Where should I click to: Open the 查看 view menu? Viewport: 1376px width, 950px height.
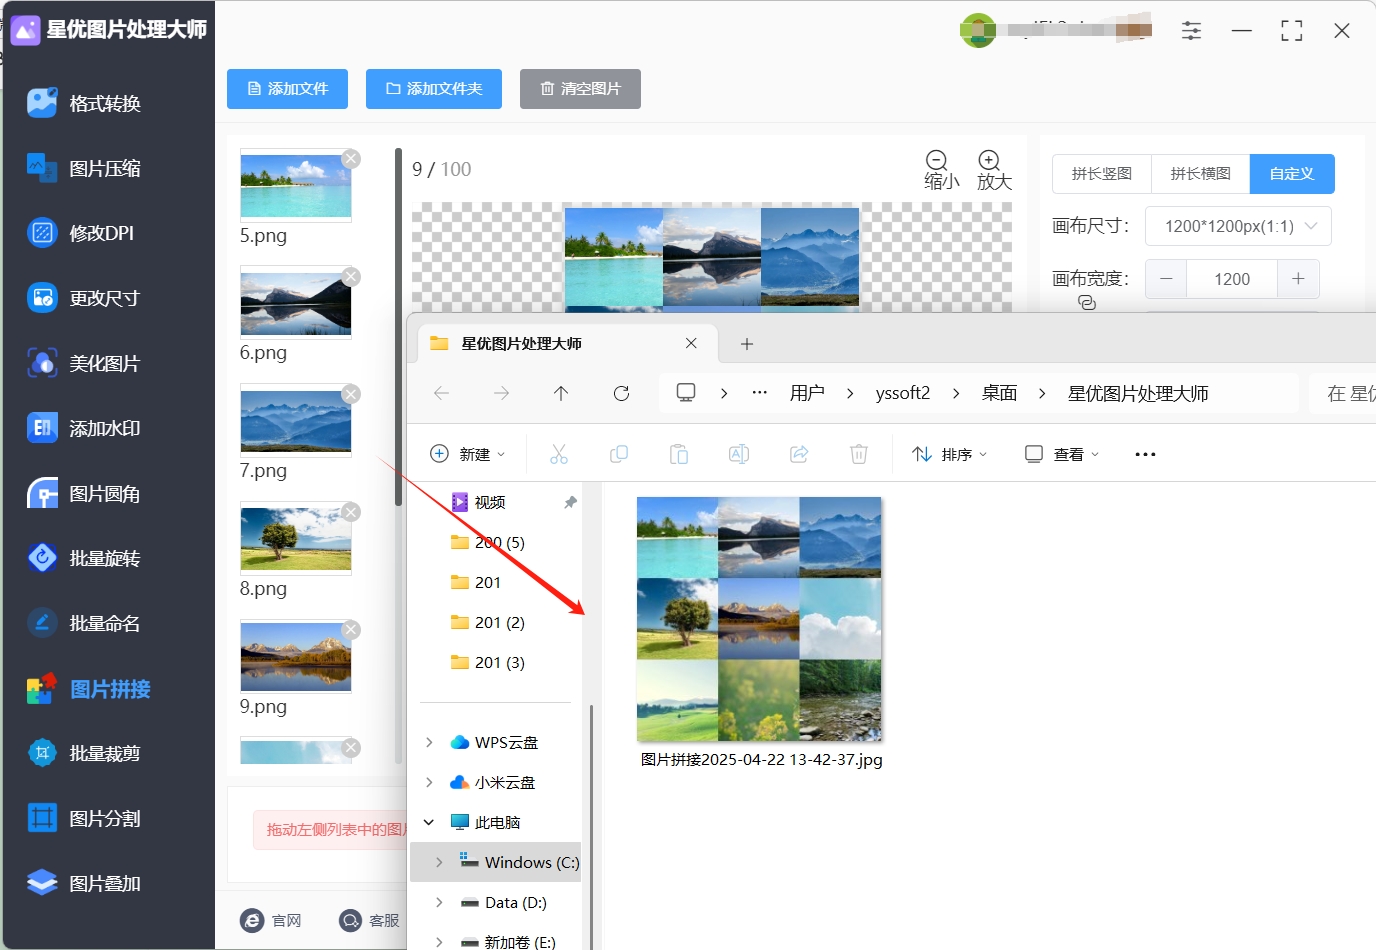tap(1062, 454)
